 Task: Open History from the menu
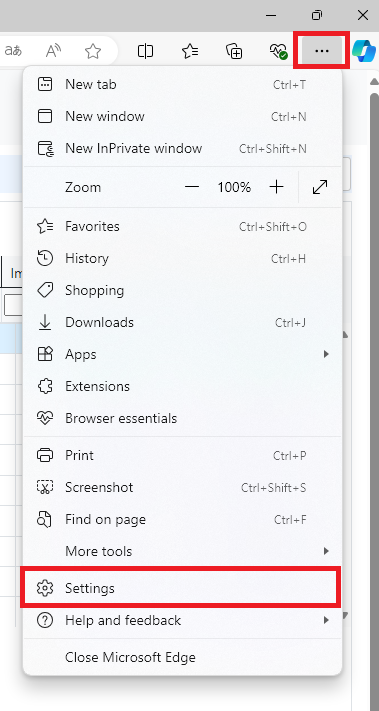[x=183, y=258]
